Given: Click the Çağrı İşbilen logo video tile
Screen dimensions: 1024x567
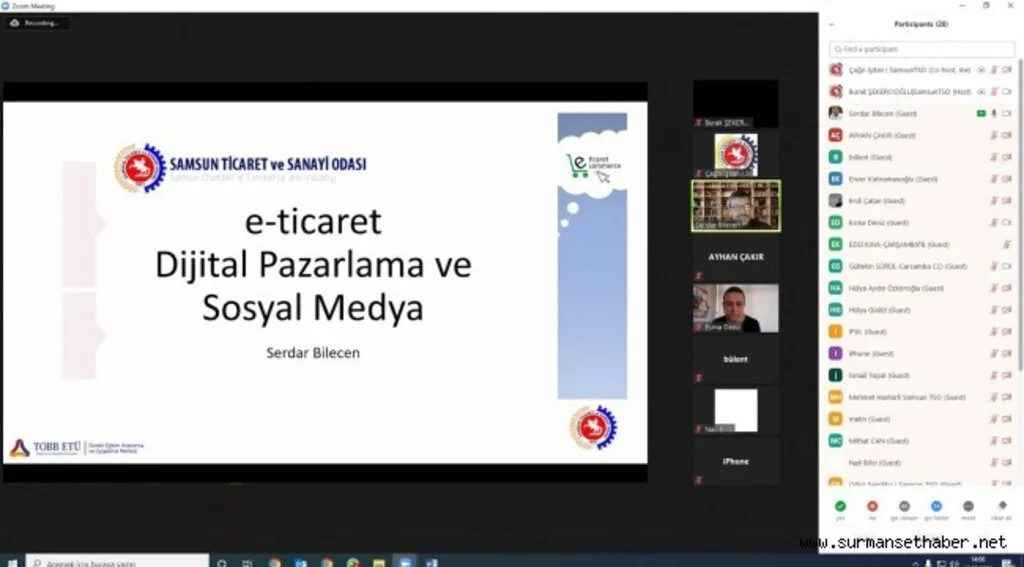Looking at the screenshot, I should (x=736, y=155).
